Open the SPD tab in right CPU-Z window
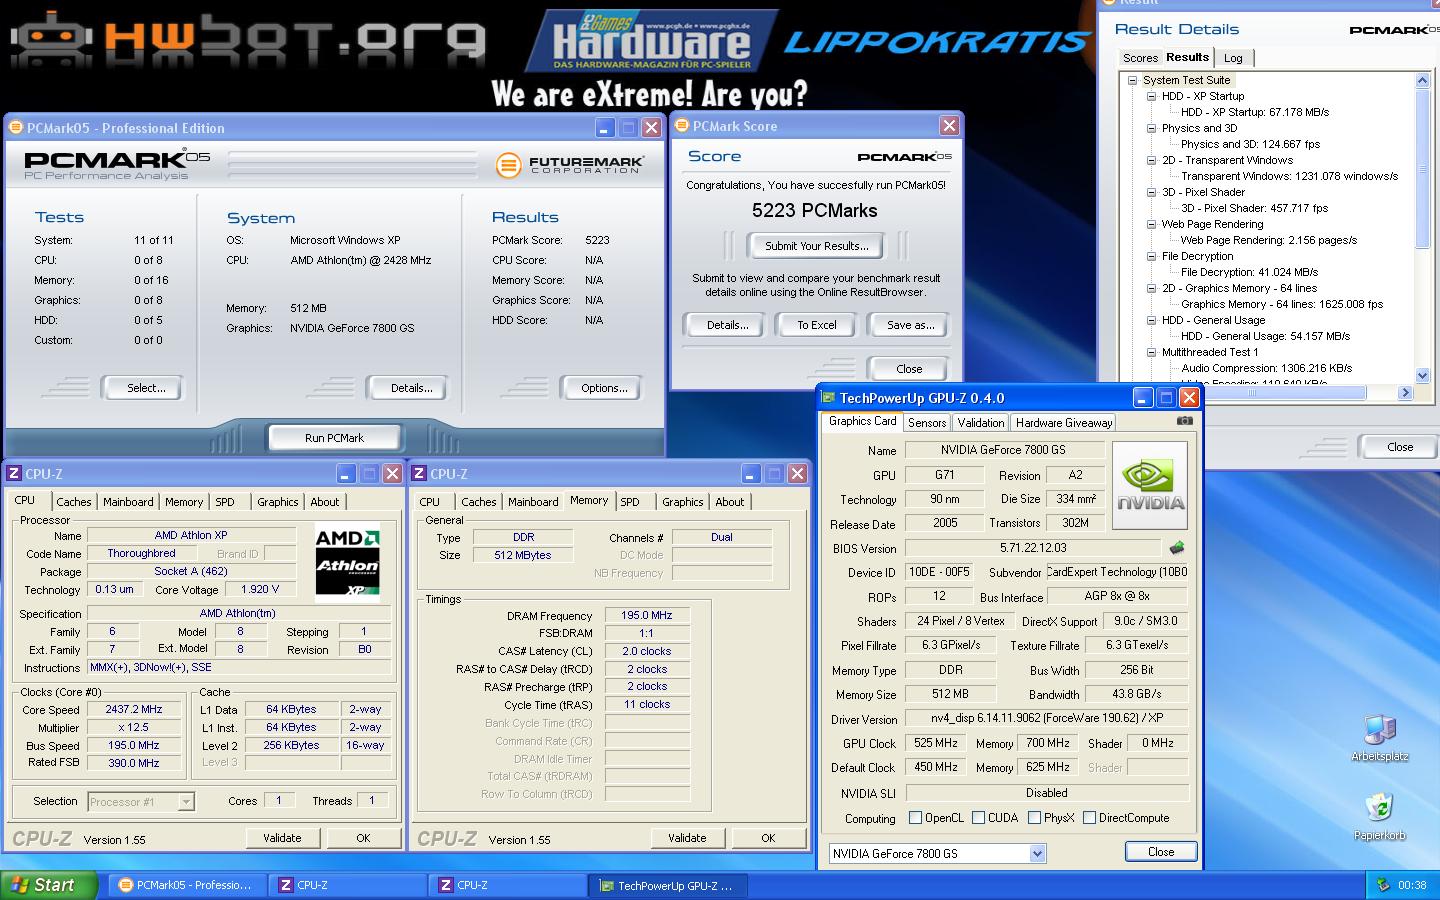The image size is (1440, 900). pyautogui.click(x=630, y=502)
